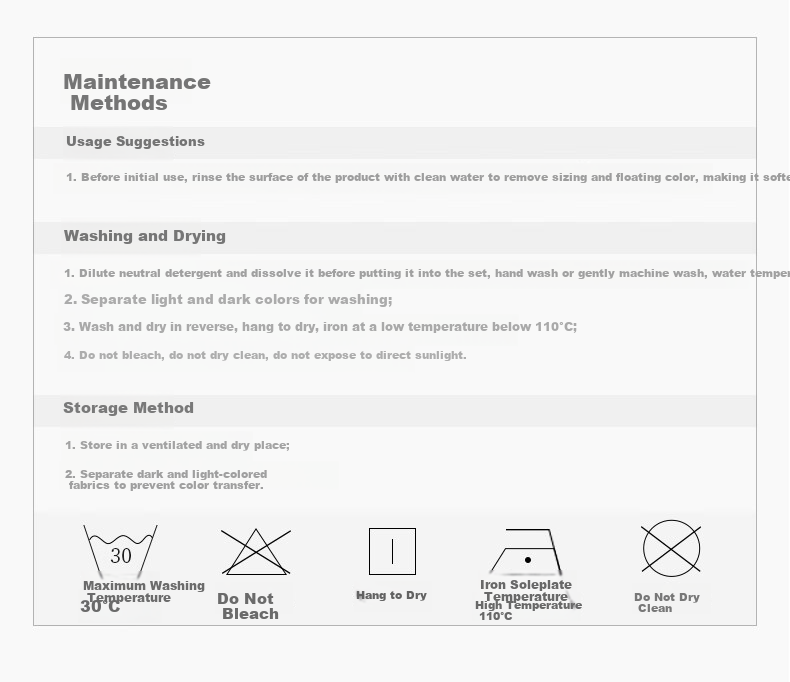This screenshot has width=790, height=682.
Task: Click the dilute neutral detergent instruction
Action: (427, 273)
